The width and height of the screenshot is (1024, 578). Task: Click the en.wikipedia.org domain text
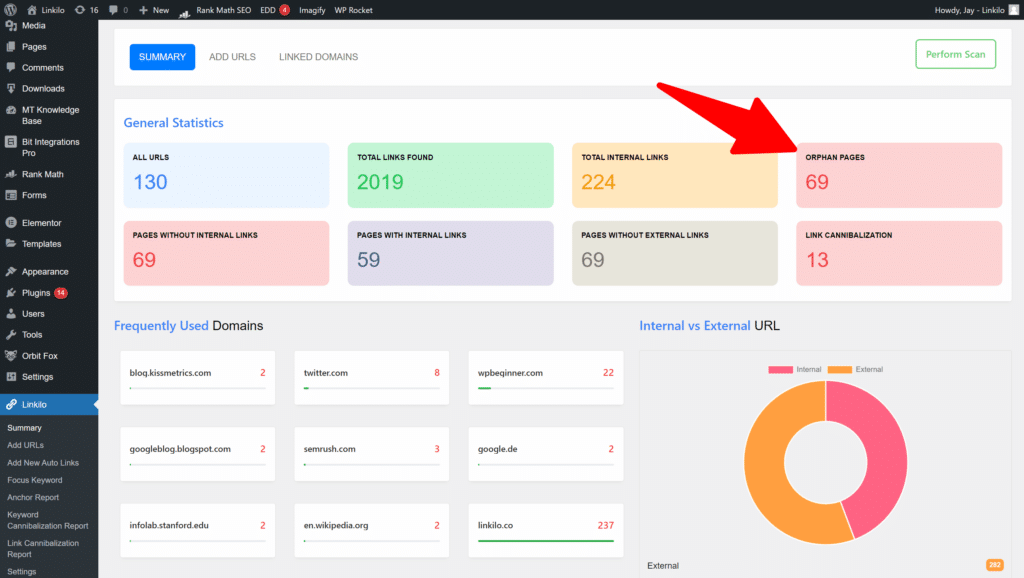336,525
